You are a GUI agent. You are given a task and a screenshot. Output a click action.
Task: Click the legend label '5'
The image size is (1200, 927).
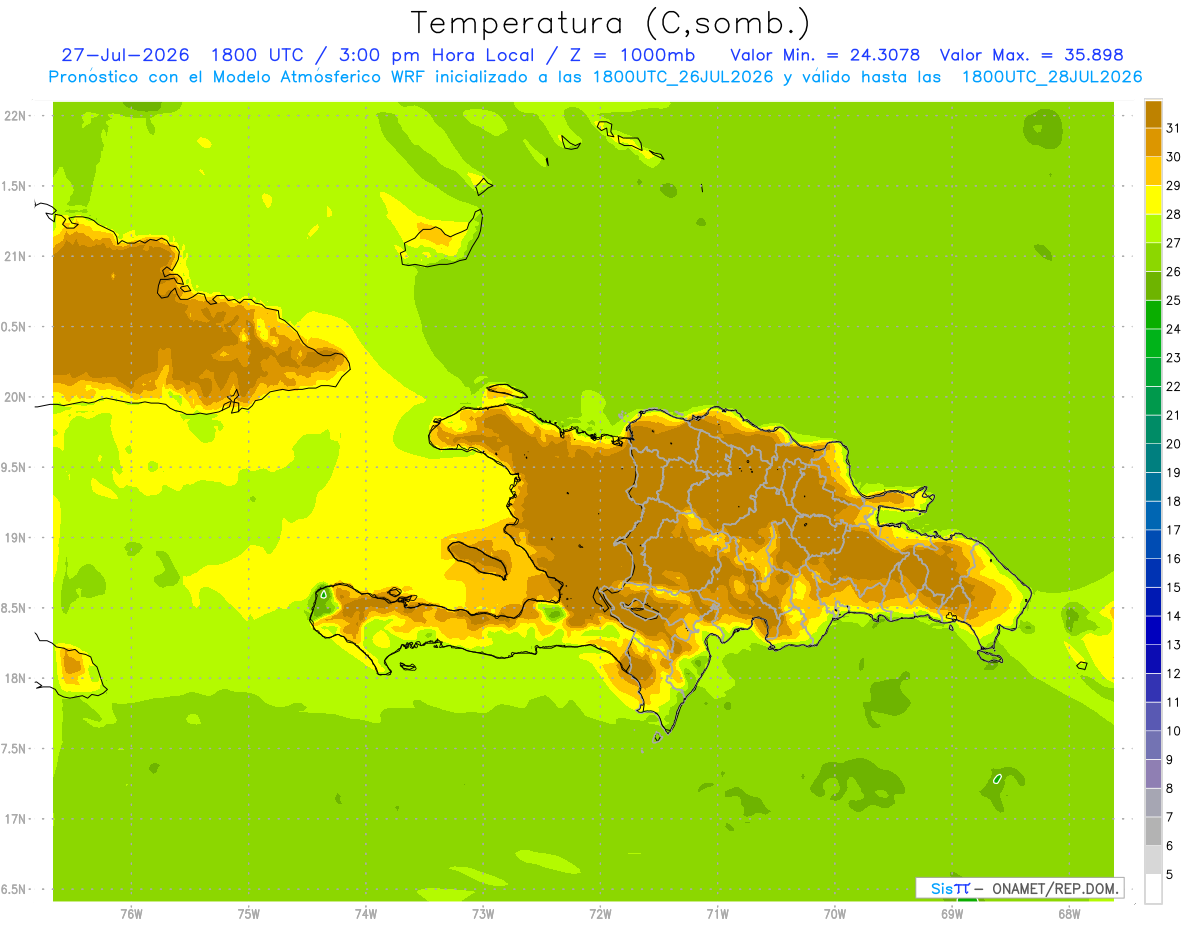pyautogui.click(x=1169, y=874)
